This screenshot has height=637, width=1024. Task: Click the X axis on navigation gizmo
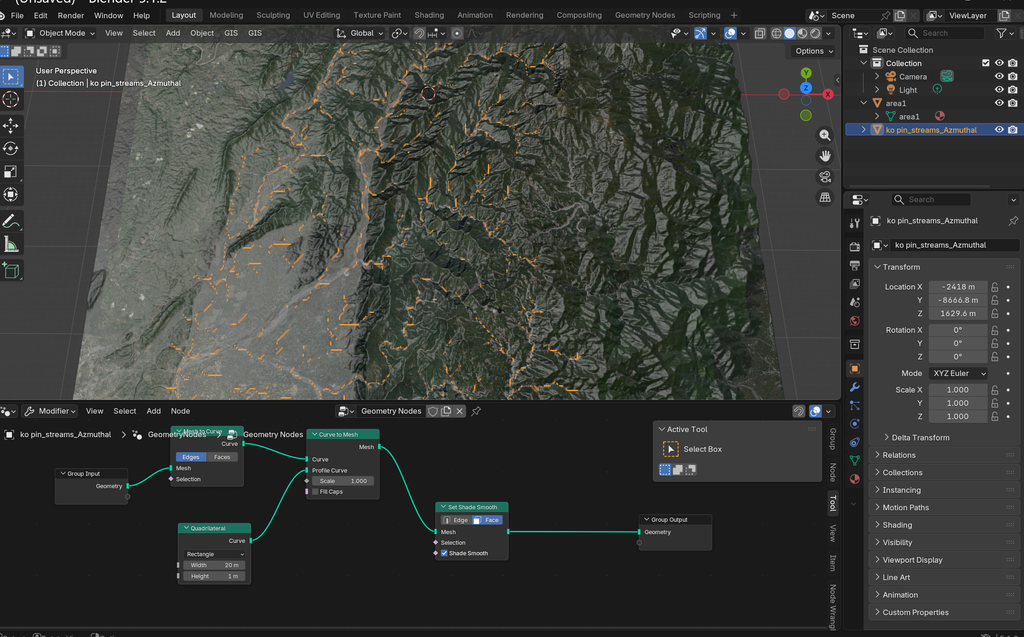(828, 94)
